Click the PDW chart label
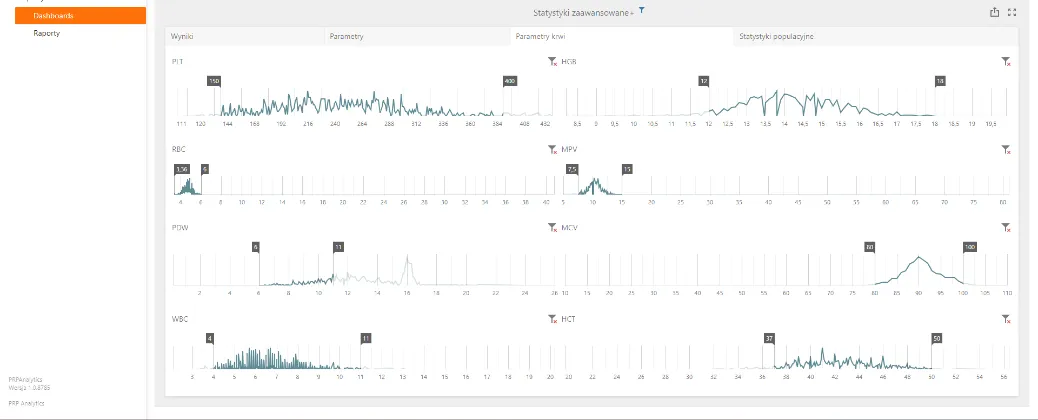 pos(179,227)
